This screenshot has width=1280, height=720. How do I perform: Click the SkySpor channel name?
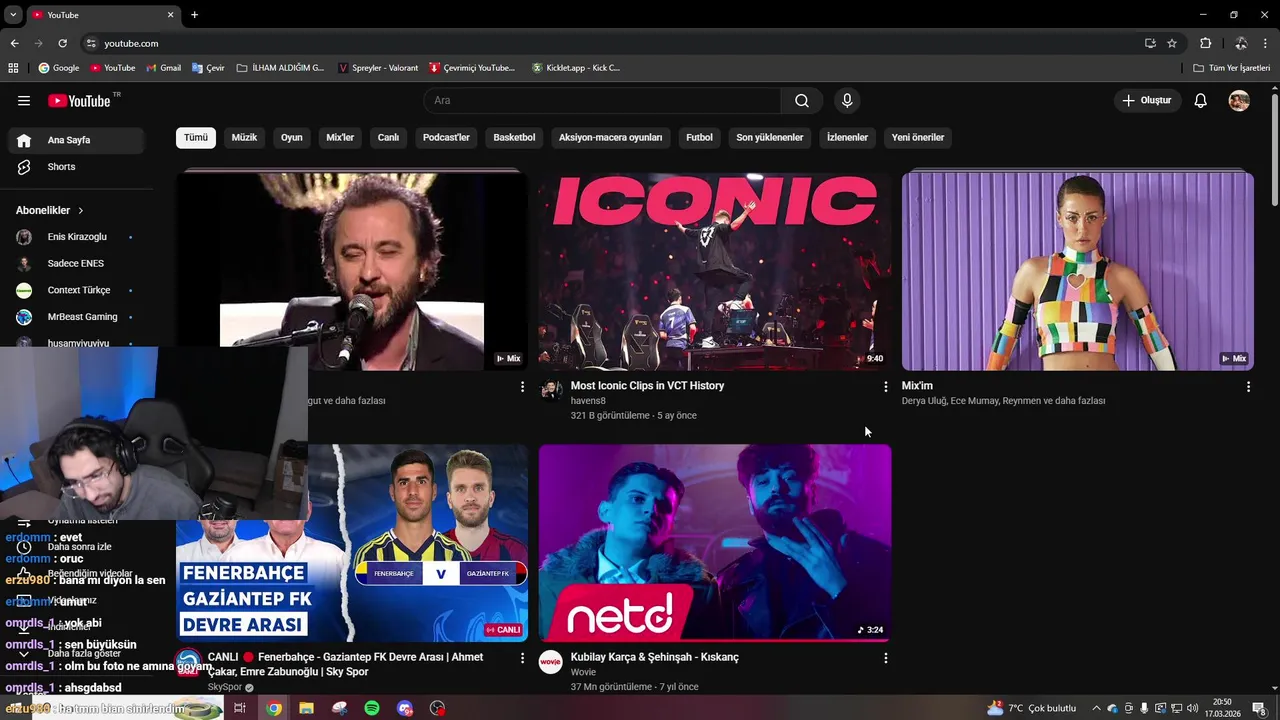click(x=225, y=687)
